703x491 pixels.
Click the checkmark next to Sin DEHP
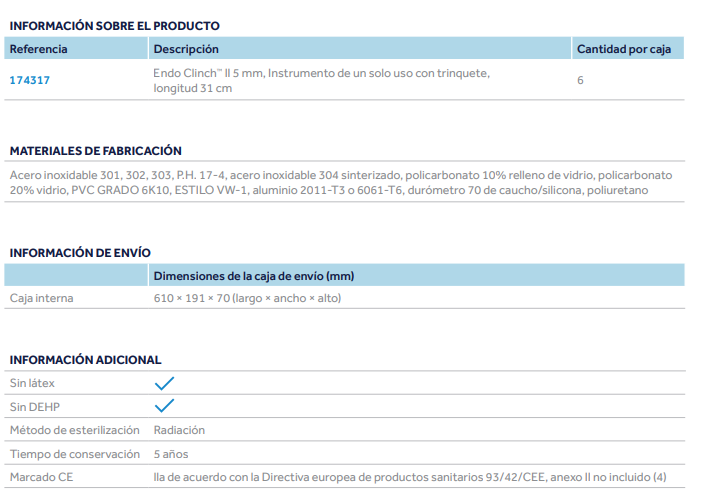click(164, 406)
